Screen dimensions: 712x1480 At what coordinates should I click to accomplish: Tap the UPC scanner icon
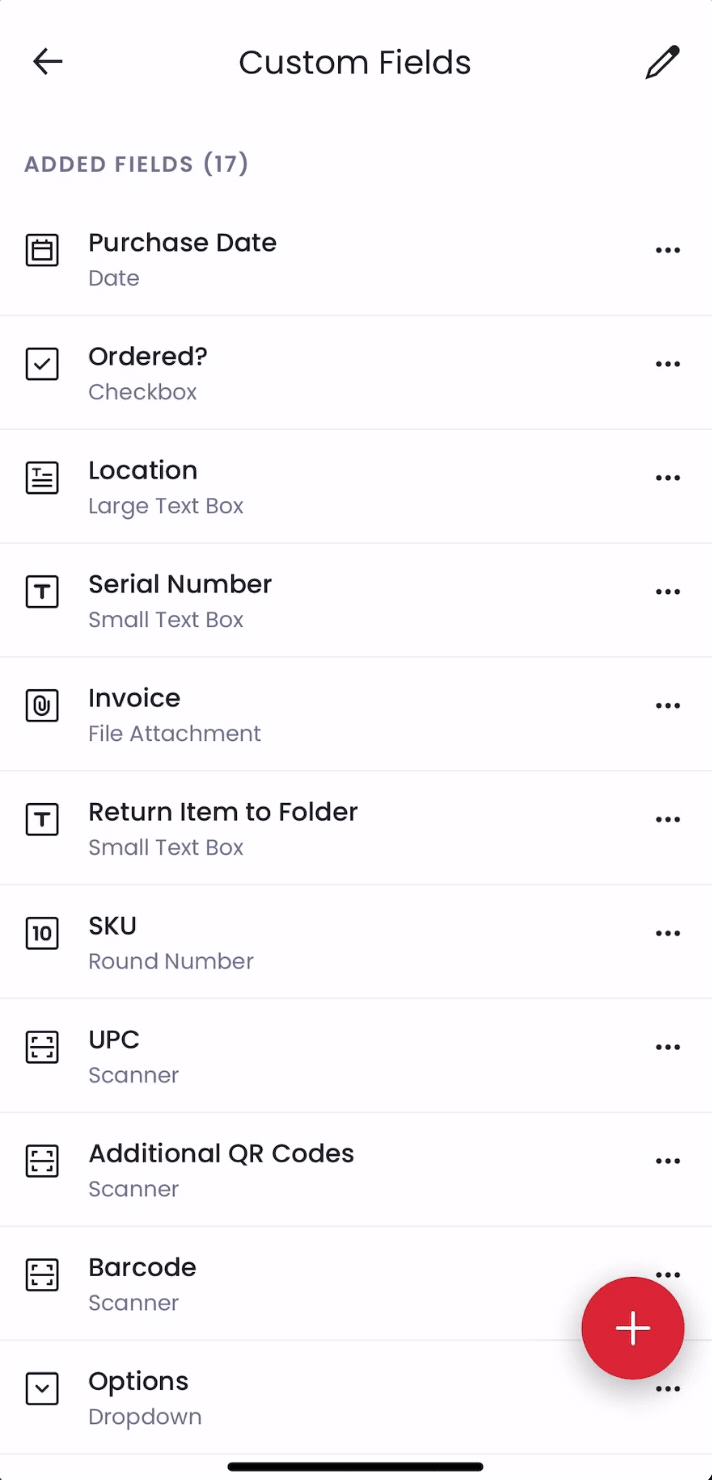(x=42, y=1048)
